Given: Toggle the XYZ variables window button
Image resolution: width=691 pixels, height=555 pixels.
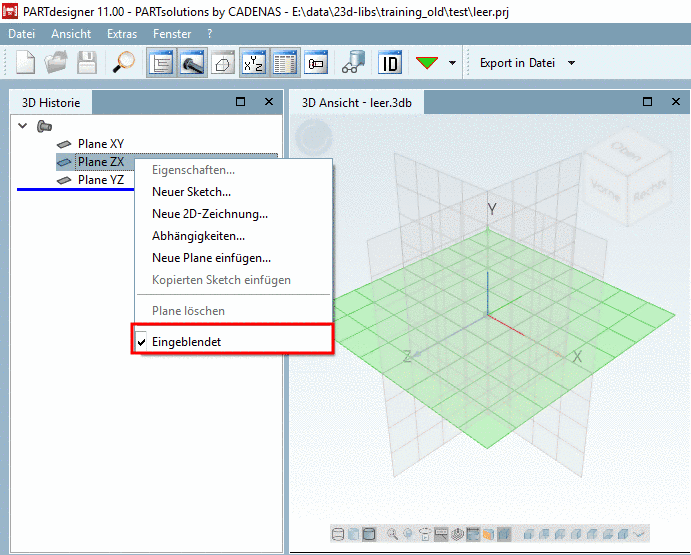Looking at the screenshot, I should pos(253,63).
